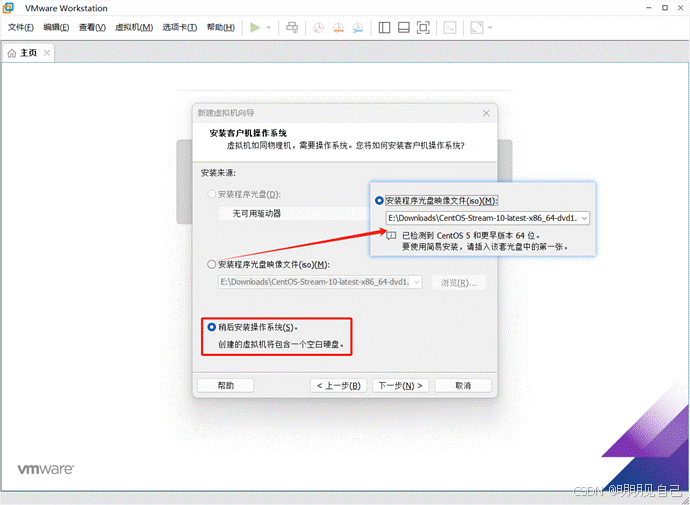Send Ctrl+Alt+Del using the toolbar icon
The width and height of the screenshot is (690, 505).
[292, 28]
